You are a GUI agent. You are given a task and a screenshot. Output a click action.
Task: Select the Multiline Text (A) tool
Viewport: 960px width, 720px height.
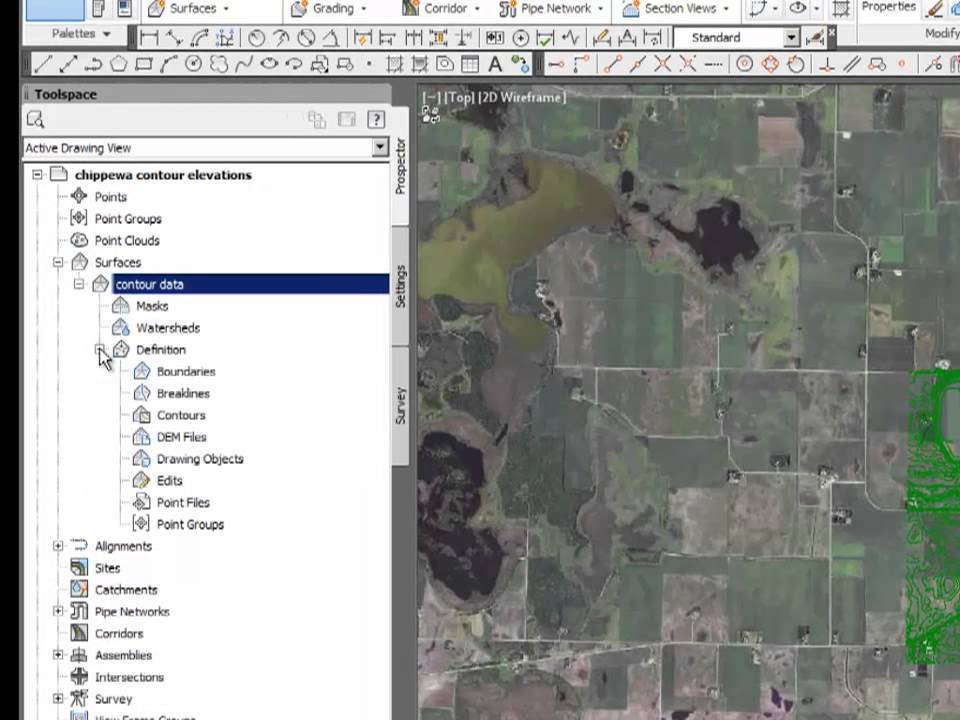point(495,64)
